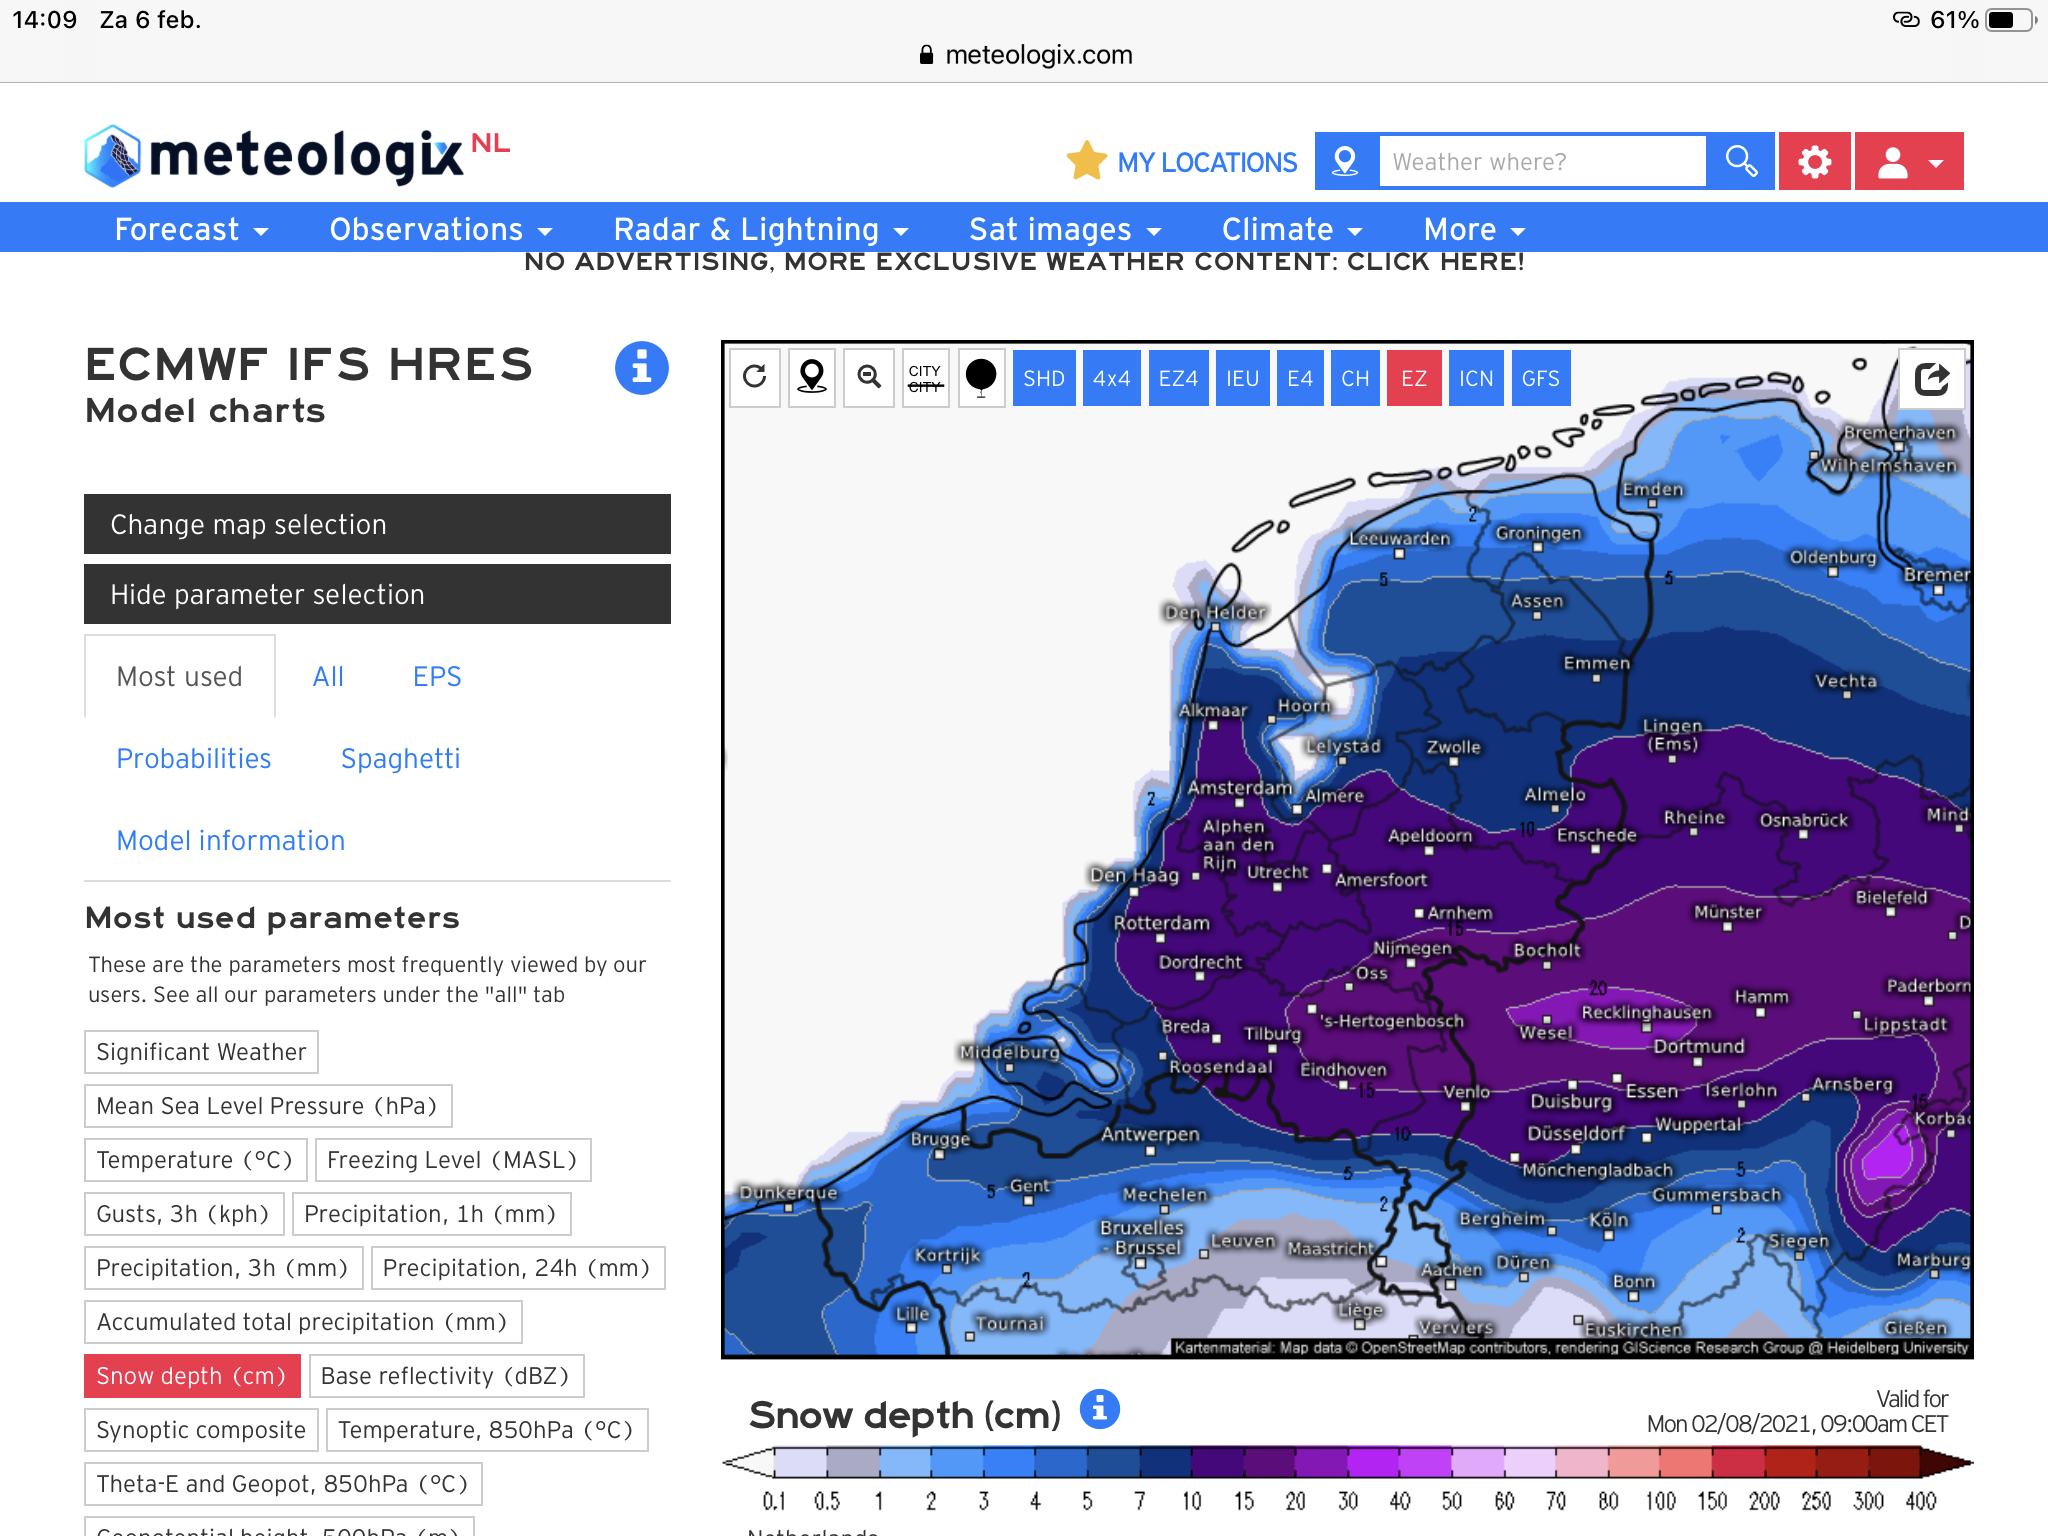The height and width of the screenshot is (1536, 2048).
Task: Open the Model information tab
Action: (x=231, y=841)
